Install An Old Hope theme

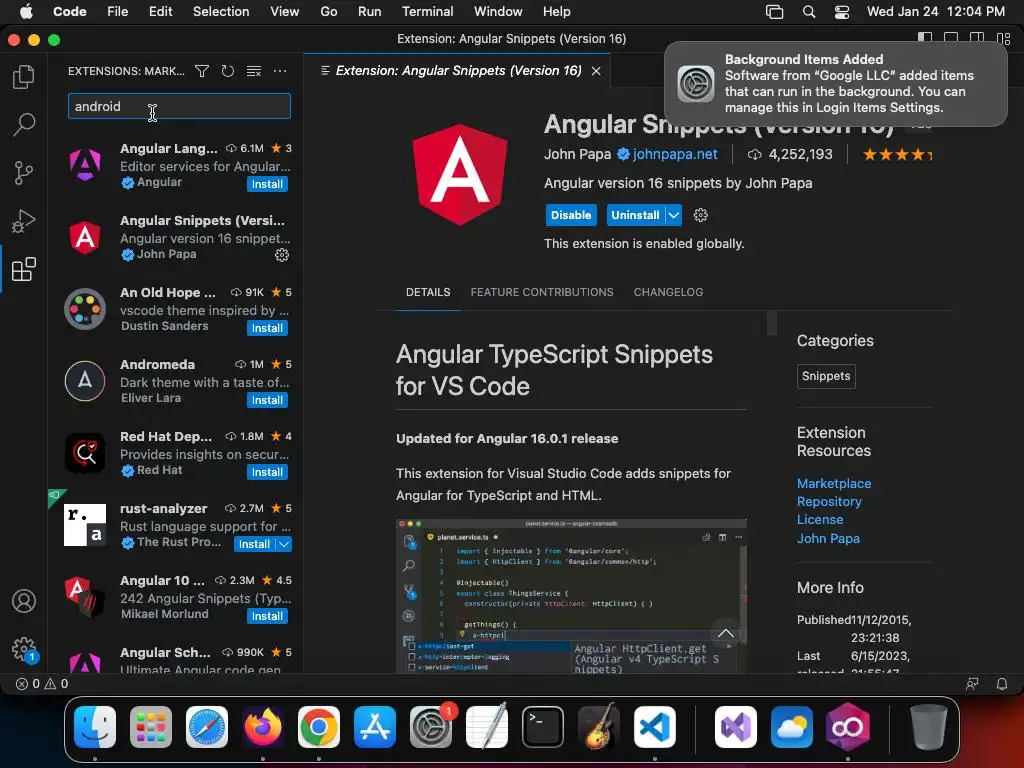tap(267, 328)
